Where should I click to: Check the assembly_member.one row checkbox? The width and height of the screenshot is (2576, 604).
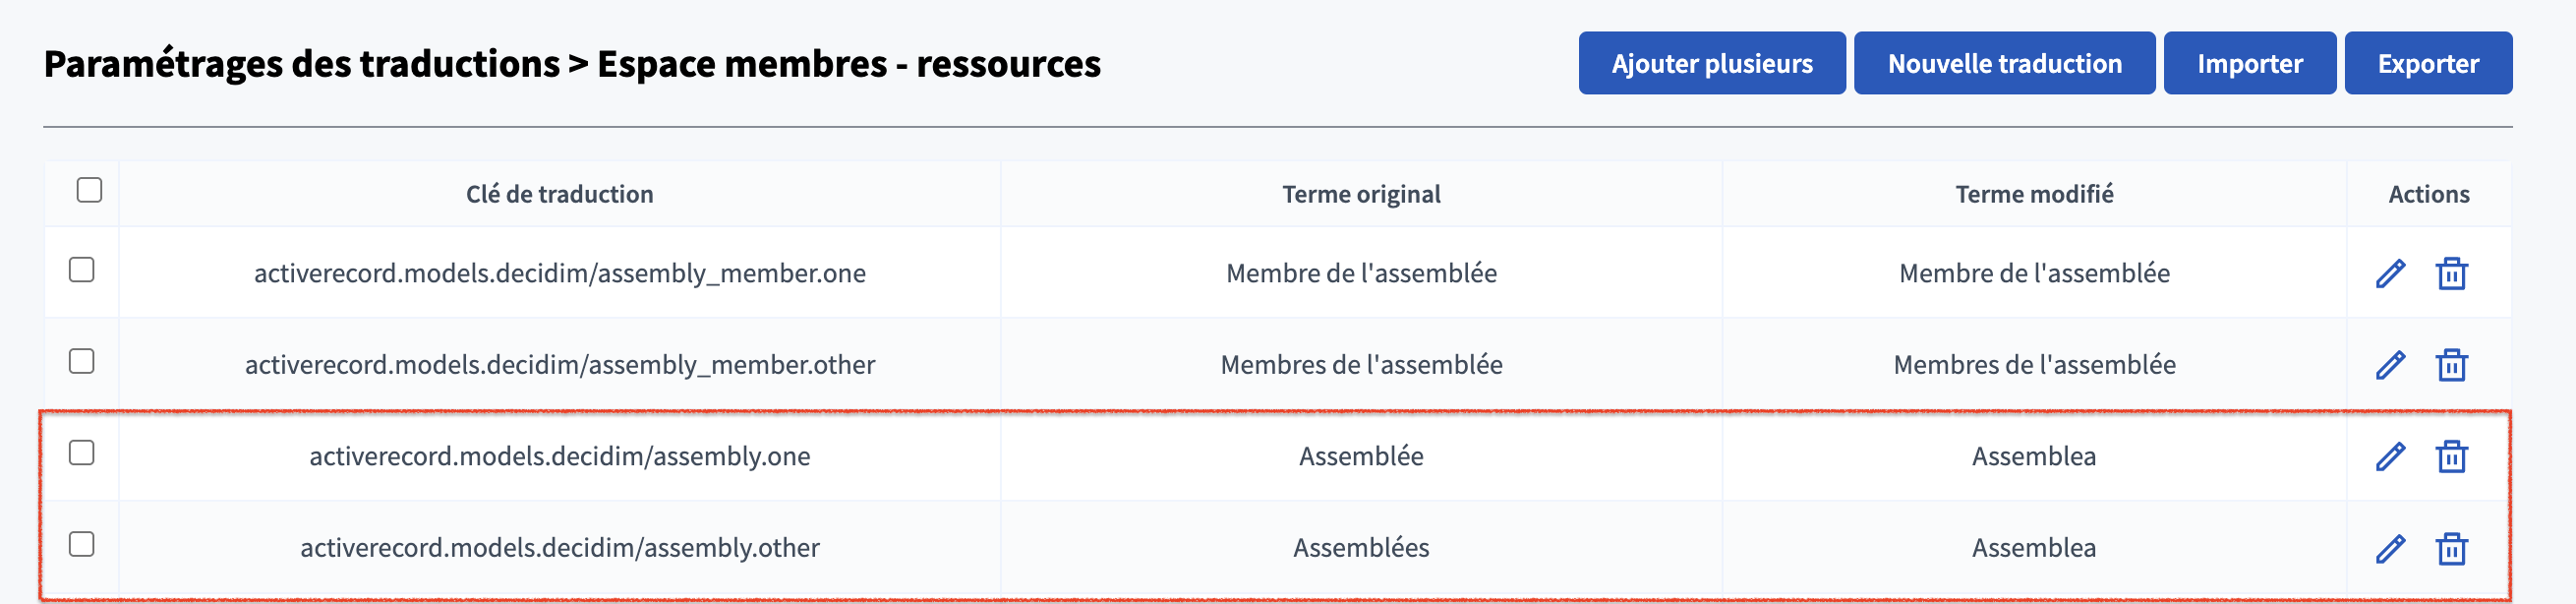coord(82,270)
